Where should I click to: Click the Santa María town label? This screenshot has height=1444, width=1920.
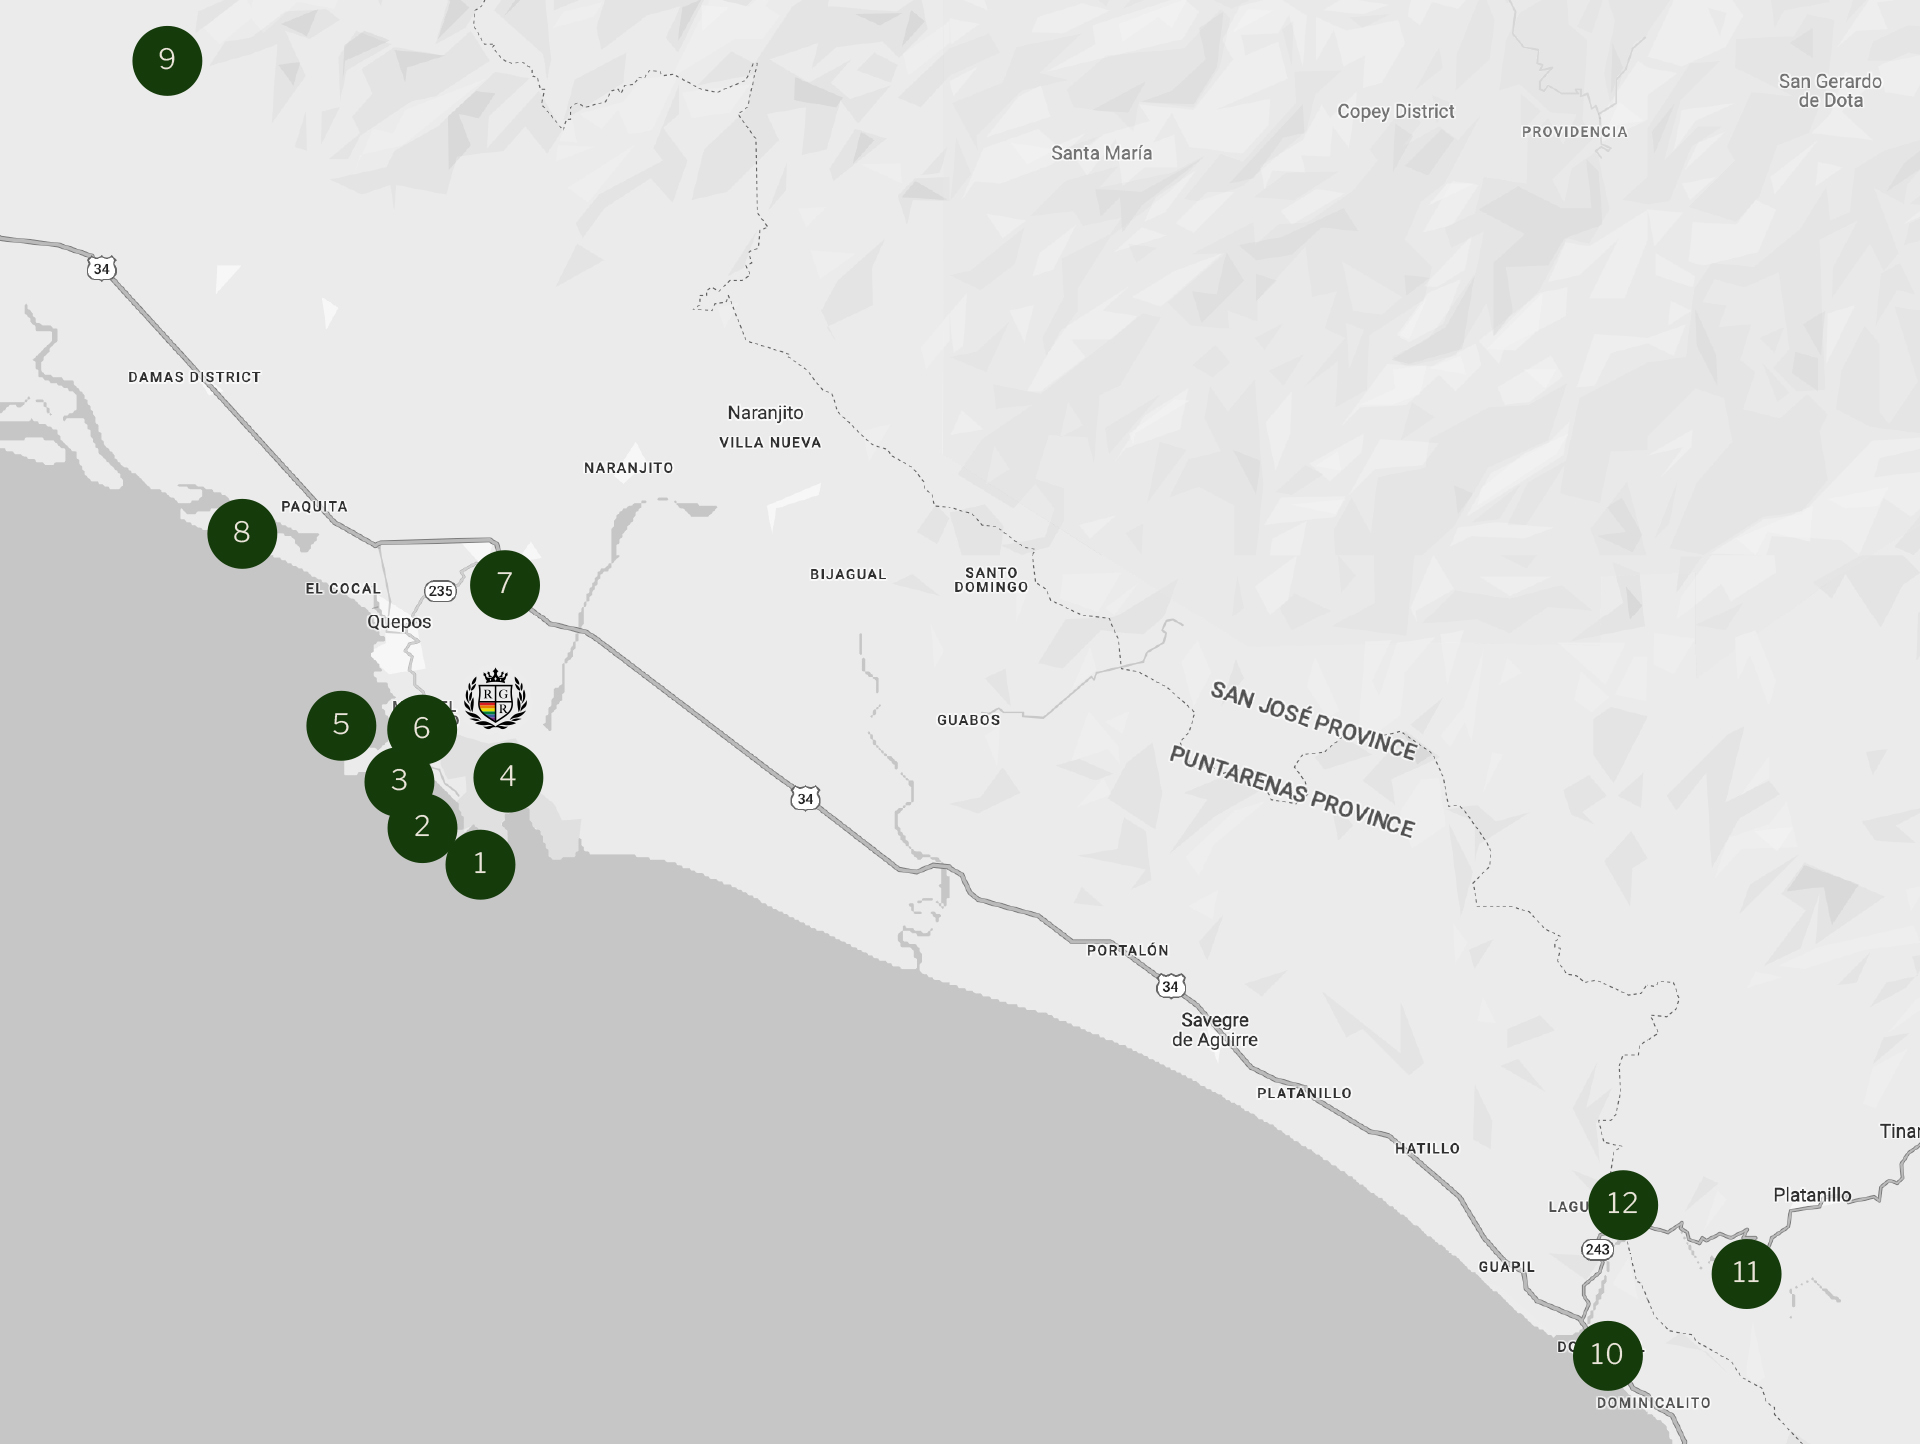tap(1101, 153)
